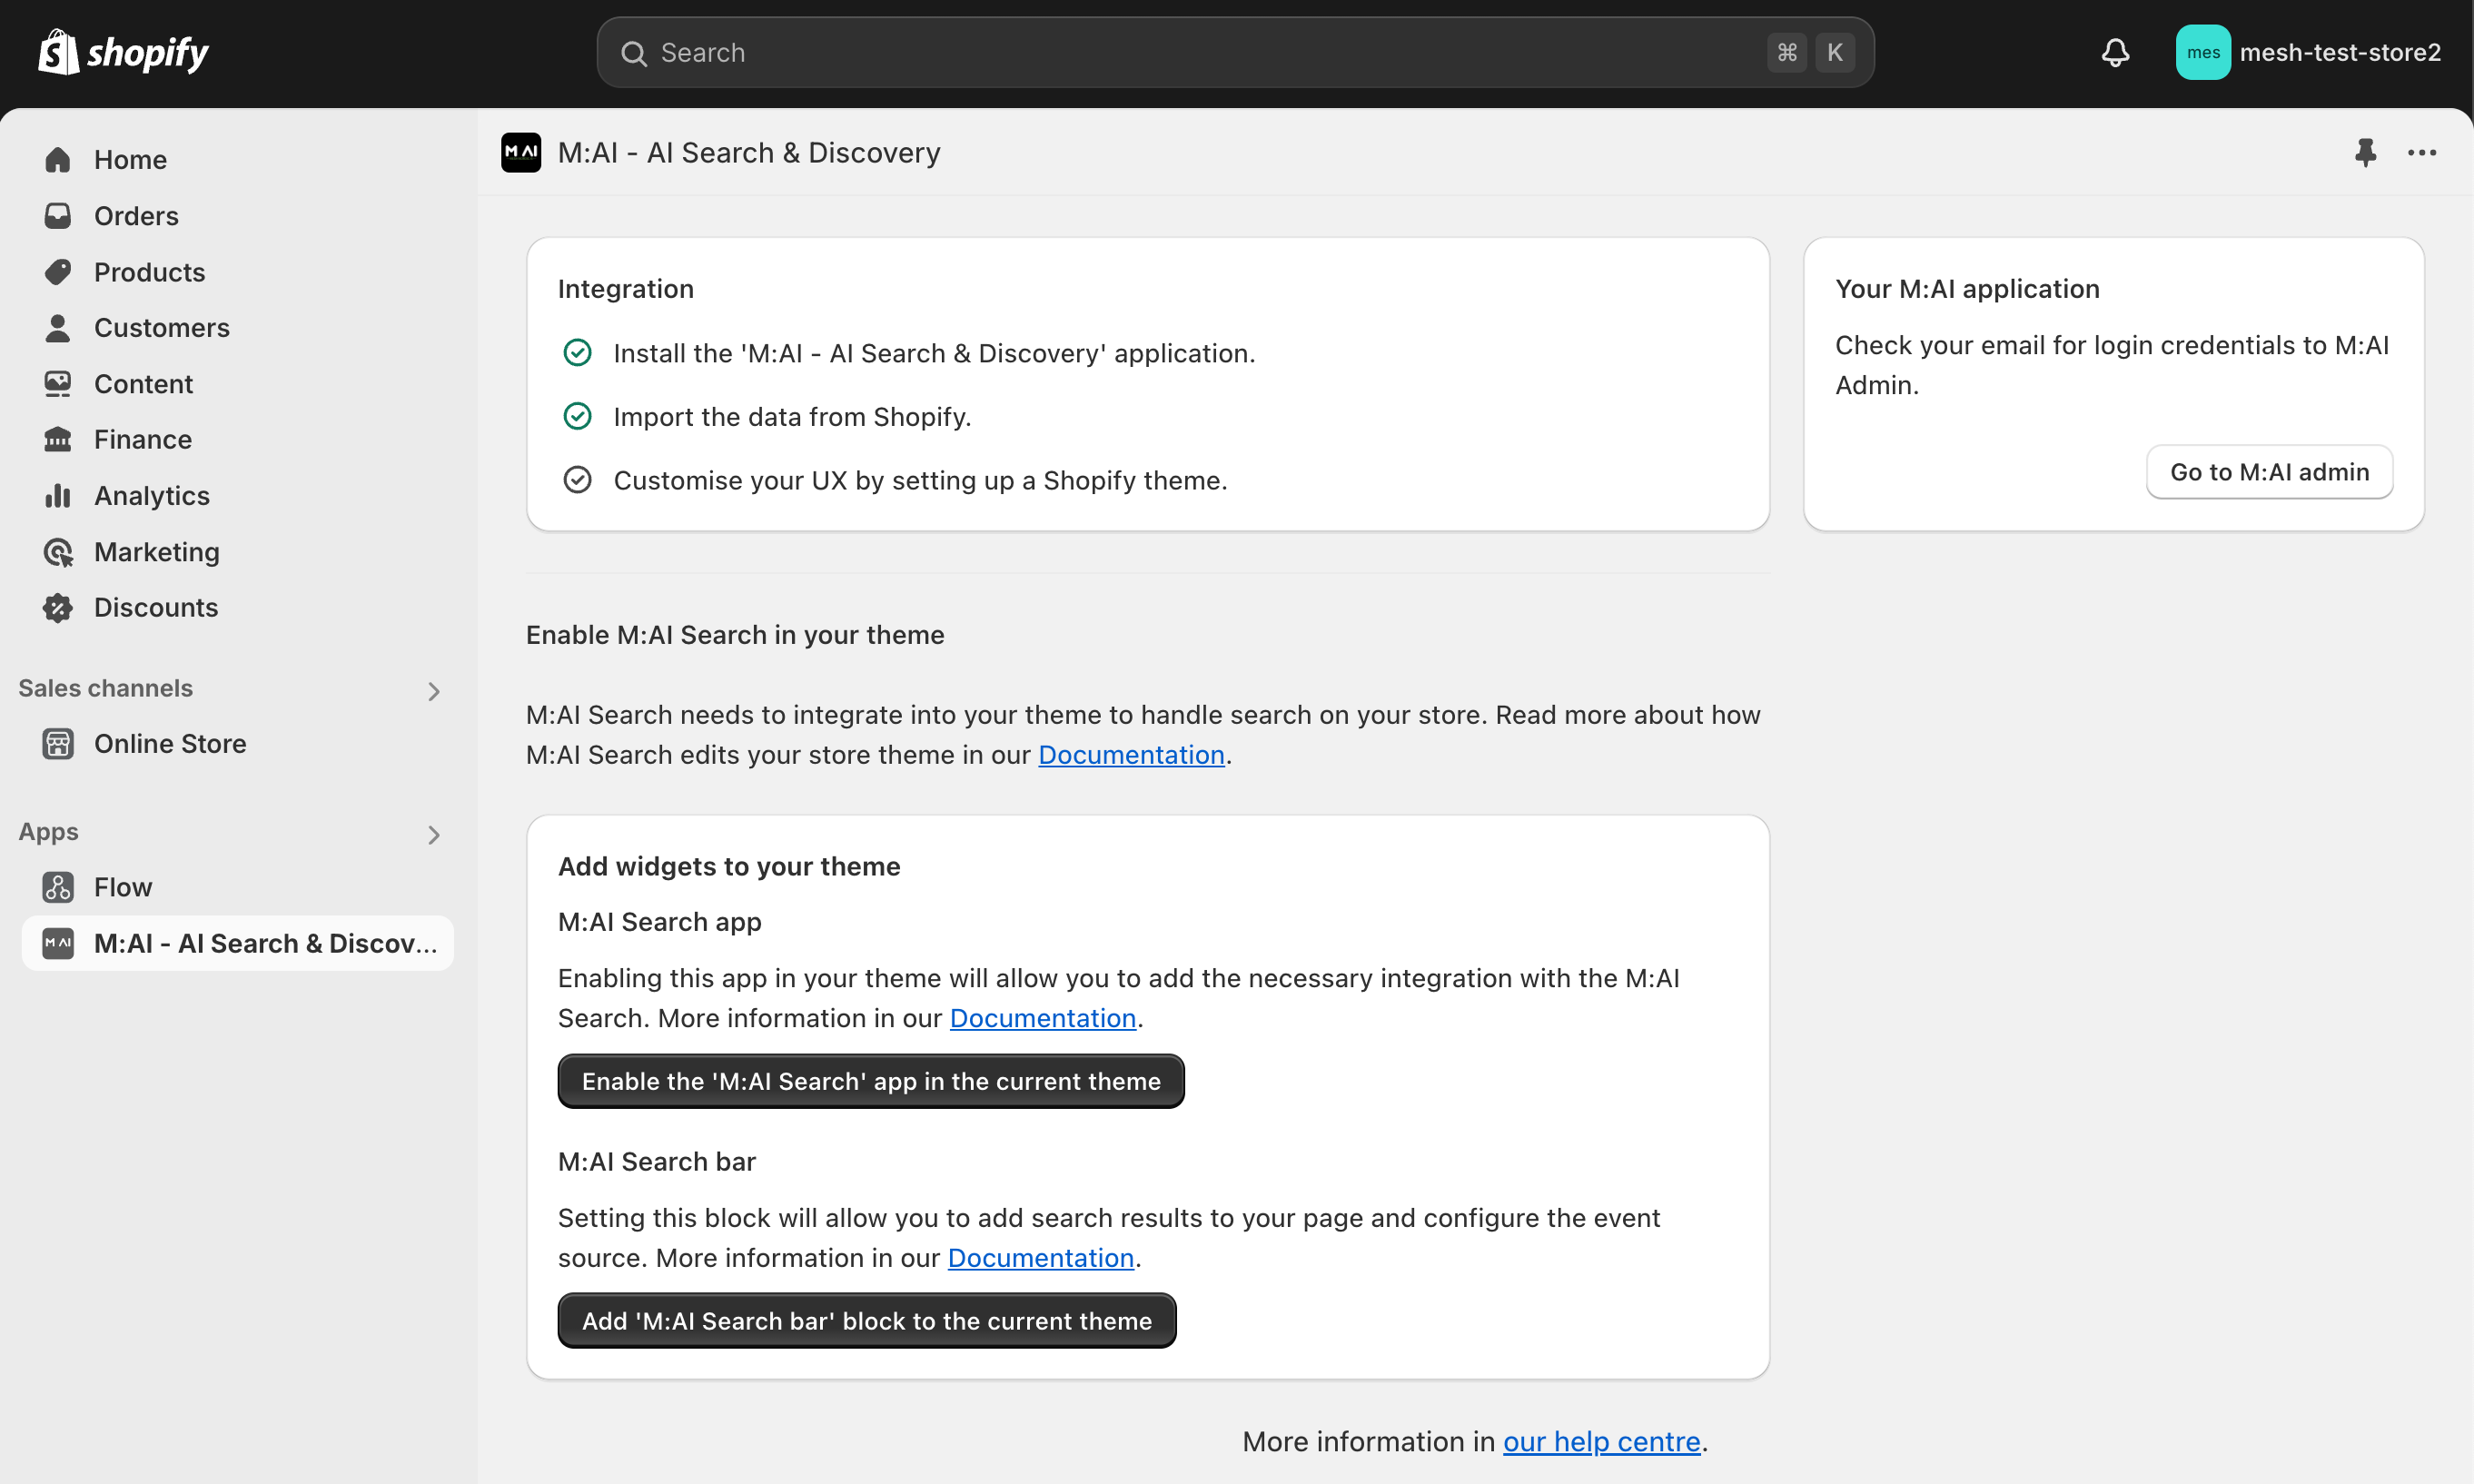The height and width of the screenshot is (1484, 2474).
Task: Click Go to M:AI admin button
Action: (x=2269, y=472)
